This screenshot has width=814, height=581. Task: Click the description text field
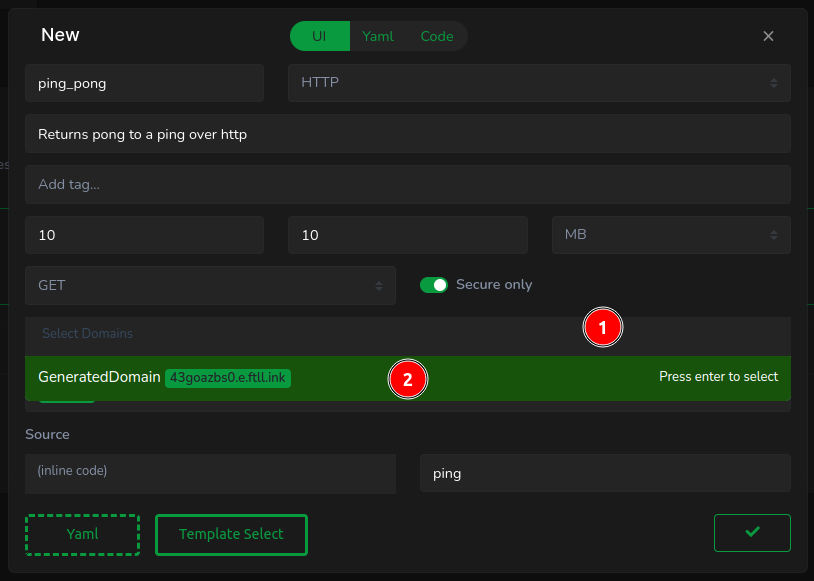(x=407, y=133)
